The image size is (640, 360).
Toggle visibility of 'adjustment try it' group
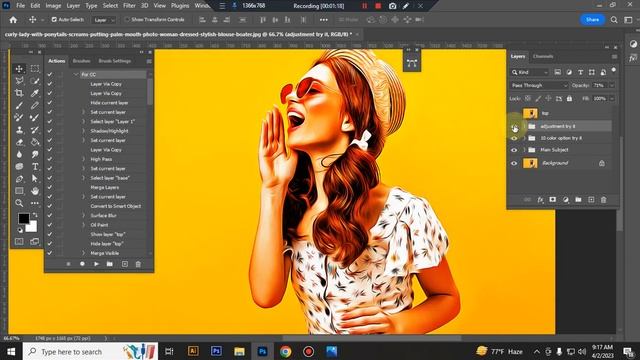point(514,127)
